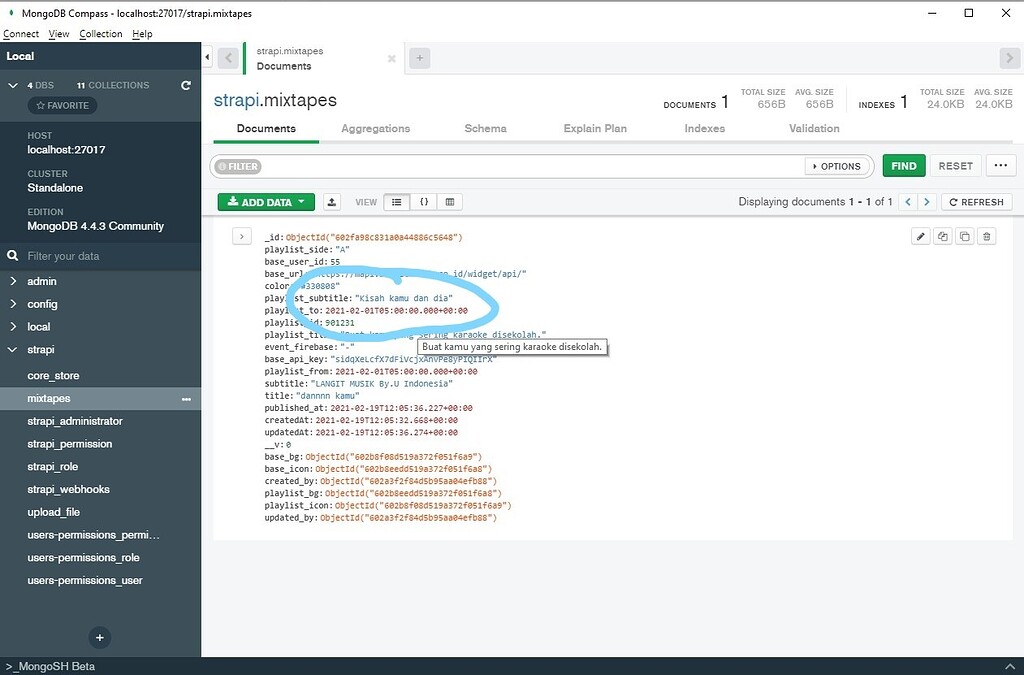Click the import data upload icon

[x=332, y=201]
